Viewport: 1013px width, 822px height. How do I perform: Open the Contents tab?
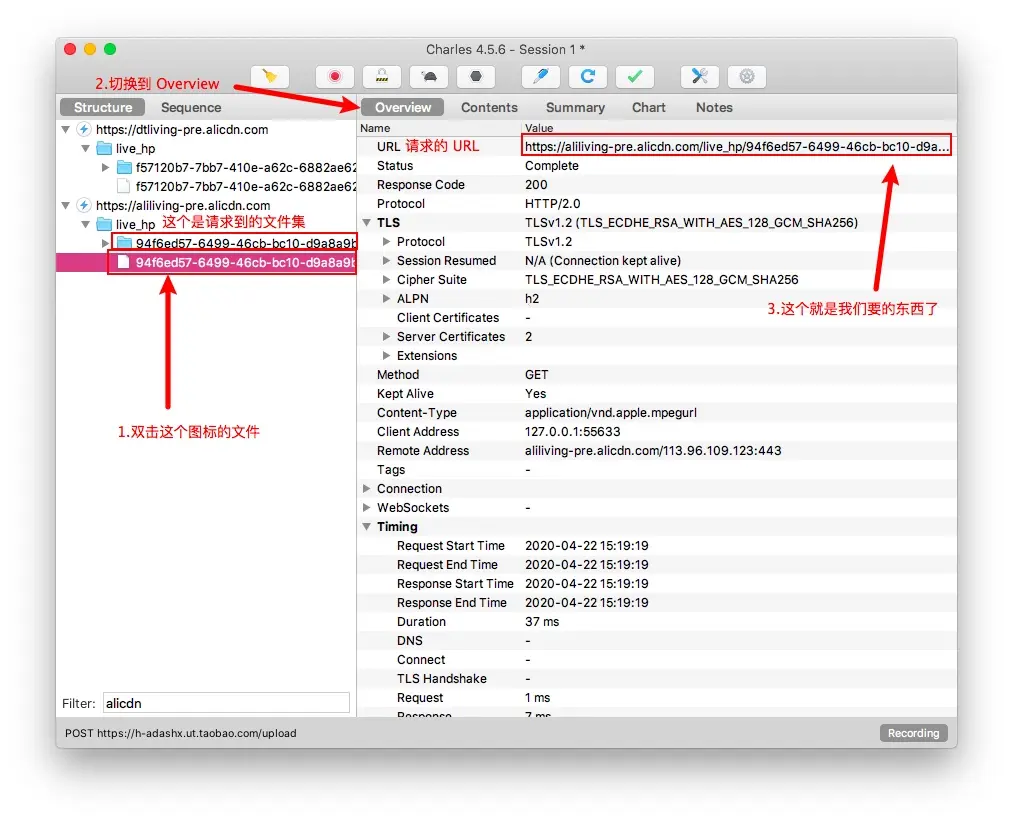pos(489,108)
